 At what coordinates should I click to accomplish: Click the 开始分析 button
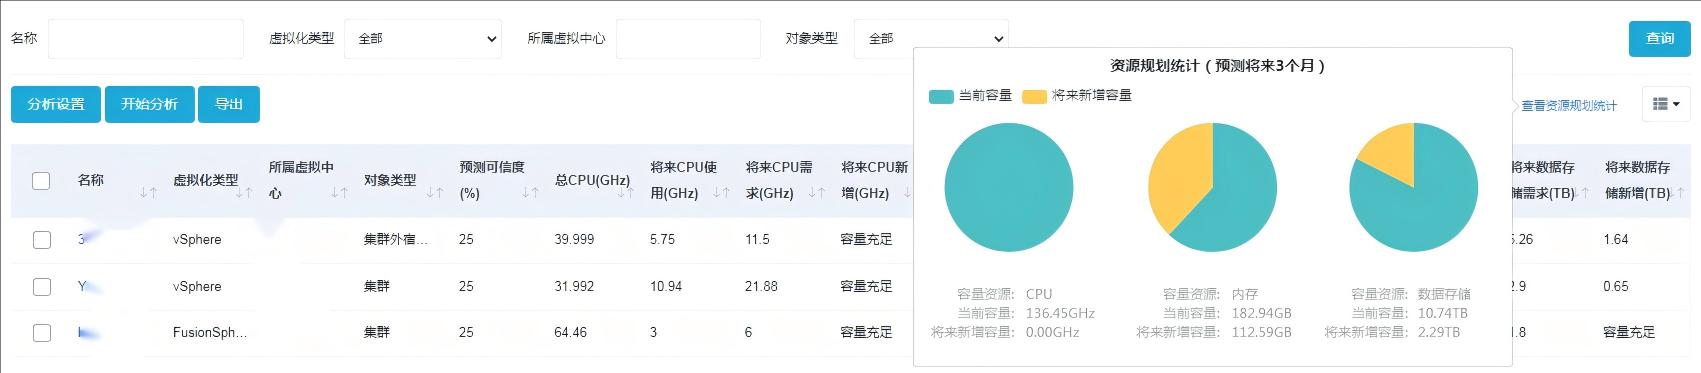(150, 104)
